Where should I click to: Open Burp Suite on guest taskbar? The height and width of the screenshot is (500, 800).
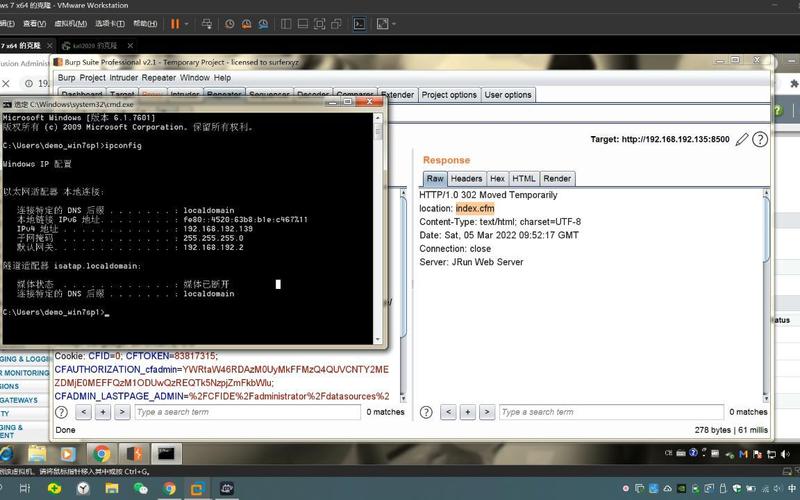point(134,454)
